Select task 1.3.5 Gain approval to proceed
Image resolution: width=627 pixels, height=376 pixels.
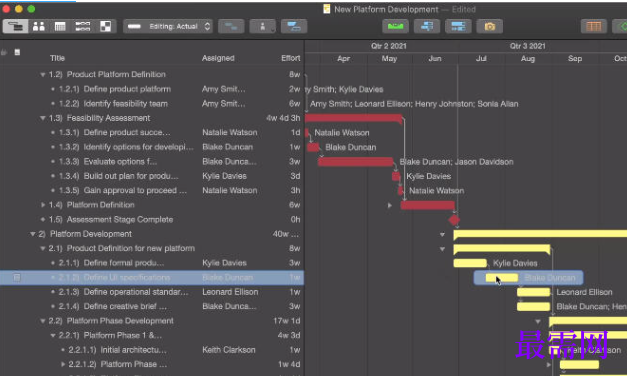(x=135, y=190)
